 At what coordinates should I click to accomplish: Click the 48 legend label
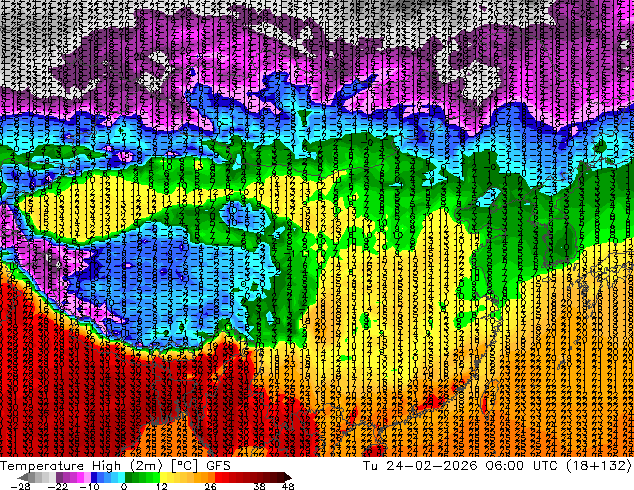288,486
